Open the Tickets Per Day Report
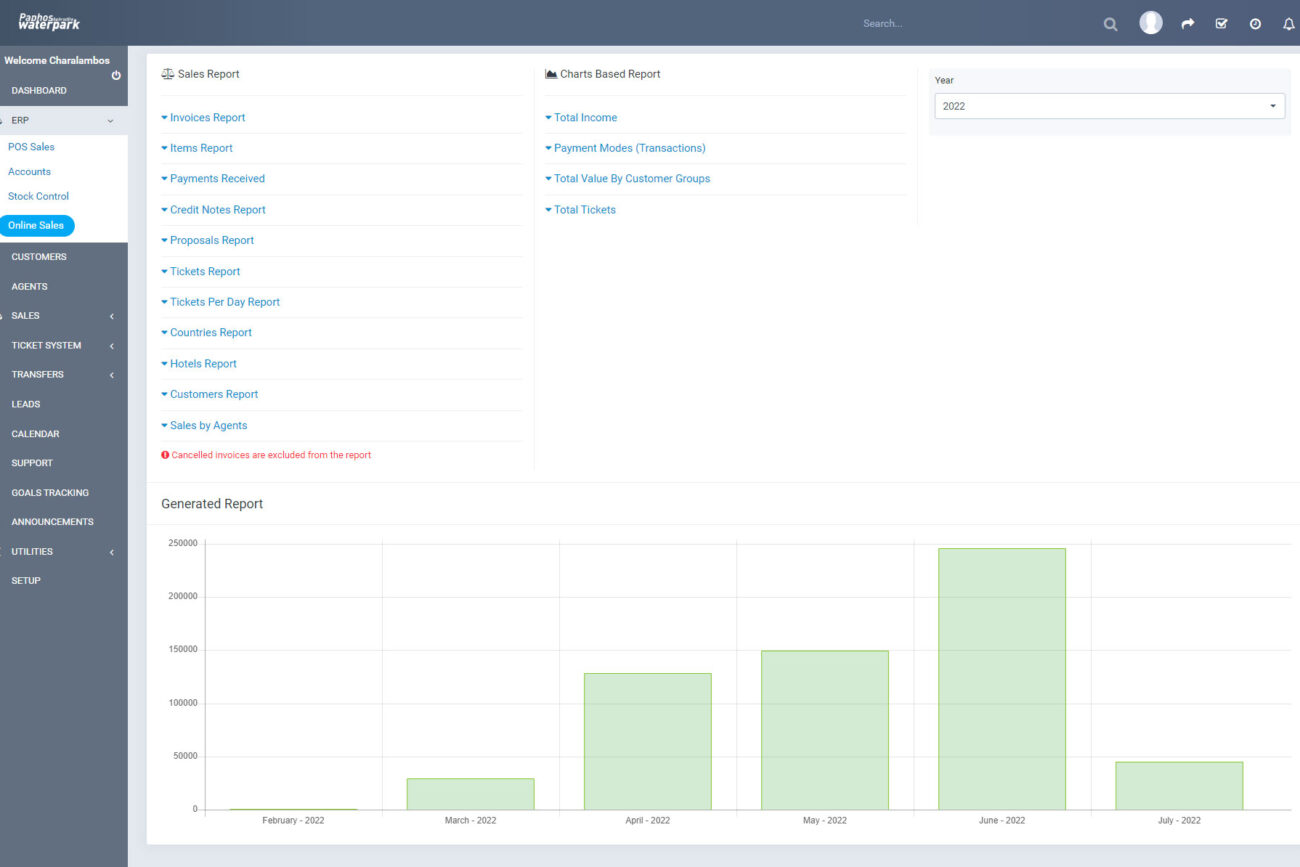The width and height of the screenshot is (1300, 867). 224,302
